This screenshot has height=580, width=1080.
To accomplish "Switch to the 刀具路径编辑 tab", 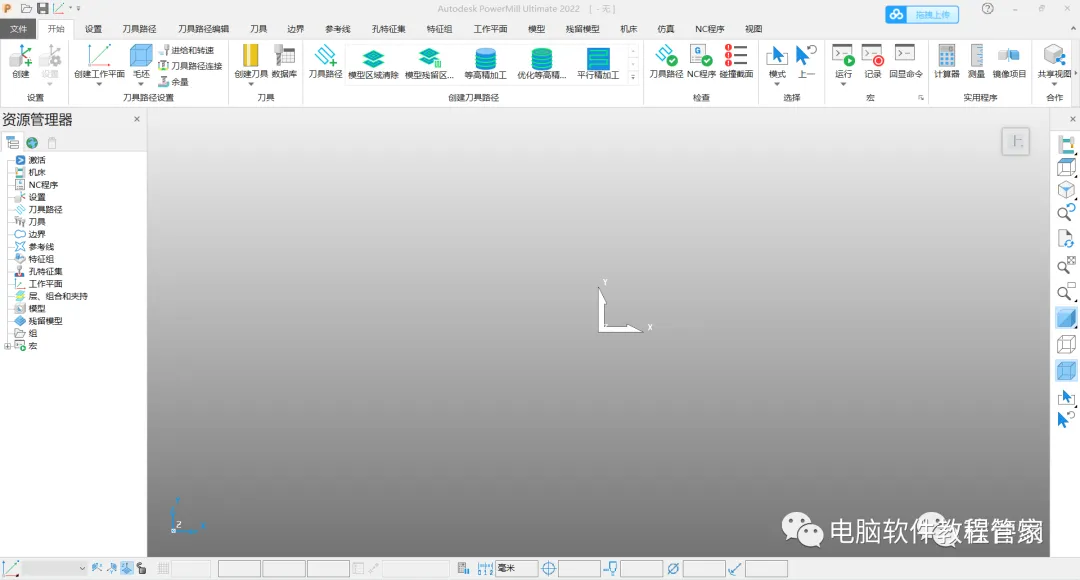I will tap(203, 29).
